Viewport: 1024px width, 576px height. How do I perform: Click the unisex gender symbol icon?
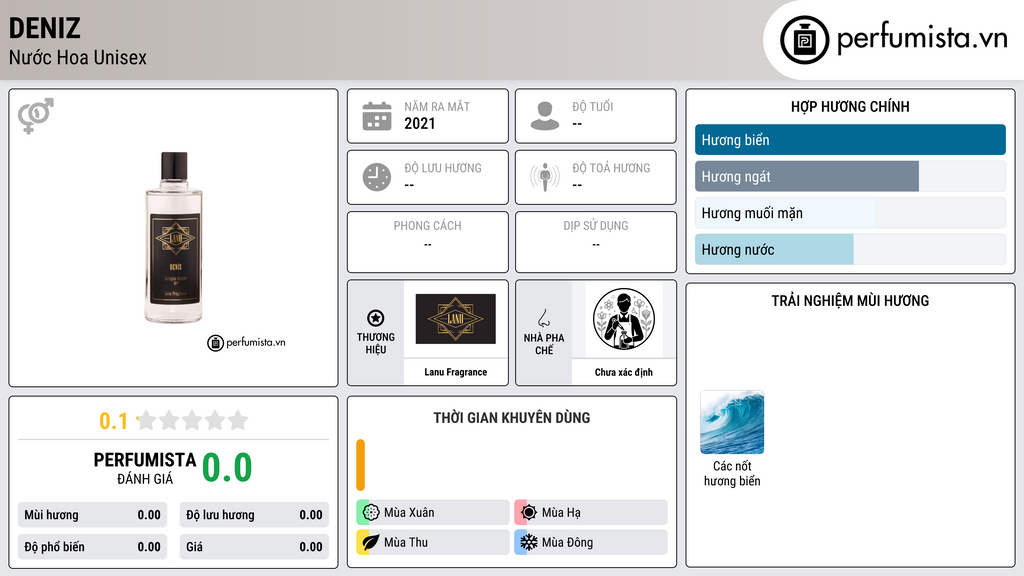36,116
